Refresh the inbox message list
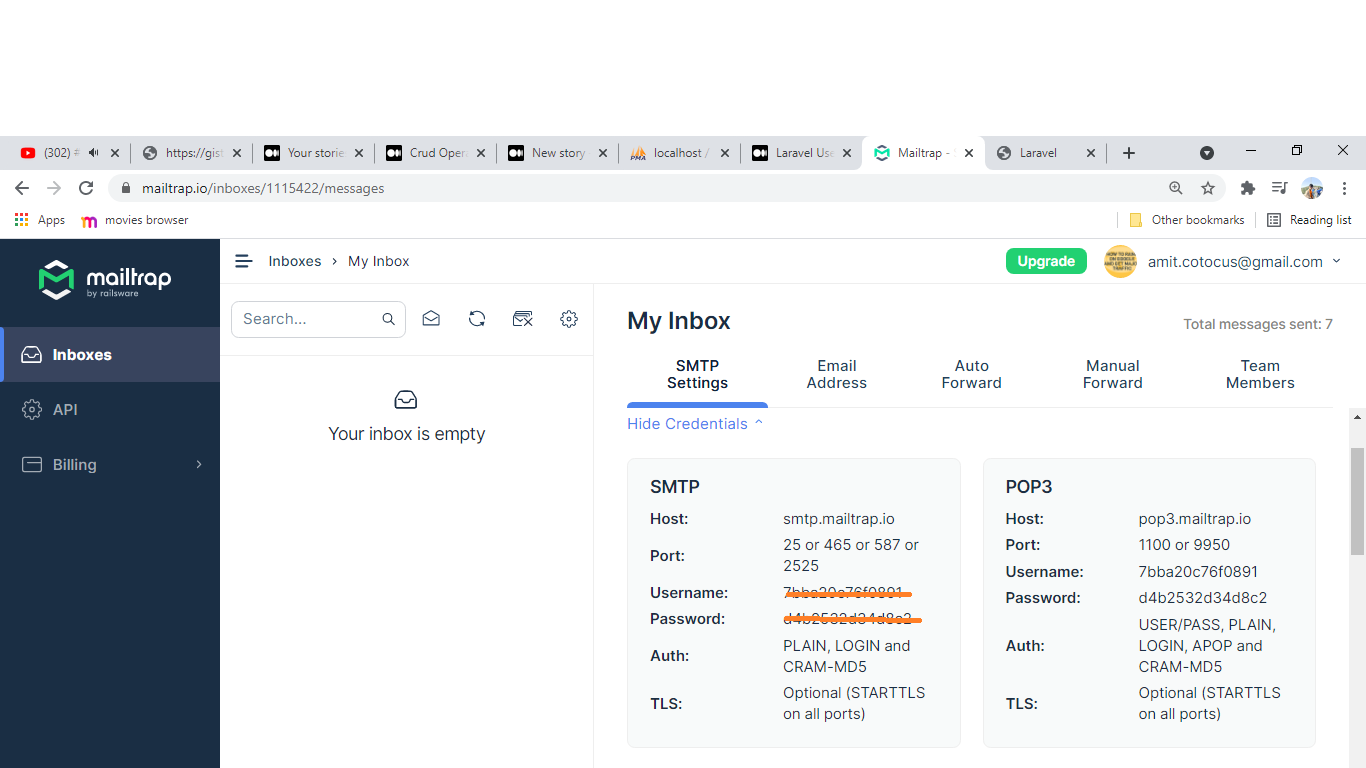Image resolution: width=1366 pixels, height=768 pixels. pyautogui.click(x=477, y=319)
